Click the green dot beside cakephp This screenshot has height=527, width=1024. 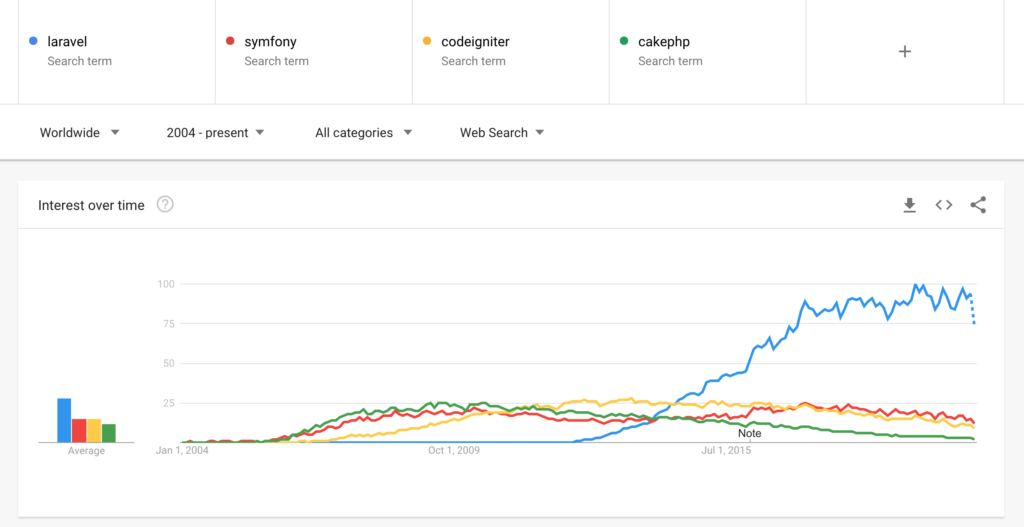point(624,41)
